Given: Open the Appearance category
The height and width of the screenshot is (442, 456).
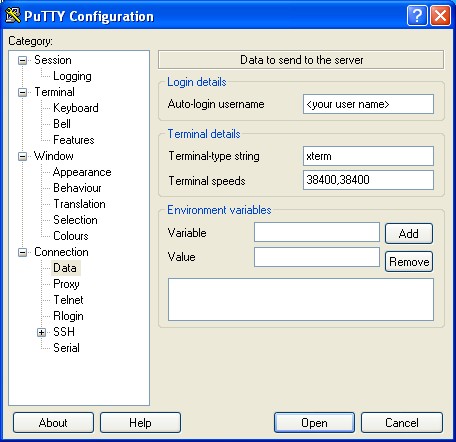Looking at the screenshot, I should pyautogui.click(x=82, y=172).
